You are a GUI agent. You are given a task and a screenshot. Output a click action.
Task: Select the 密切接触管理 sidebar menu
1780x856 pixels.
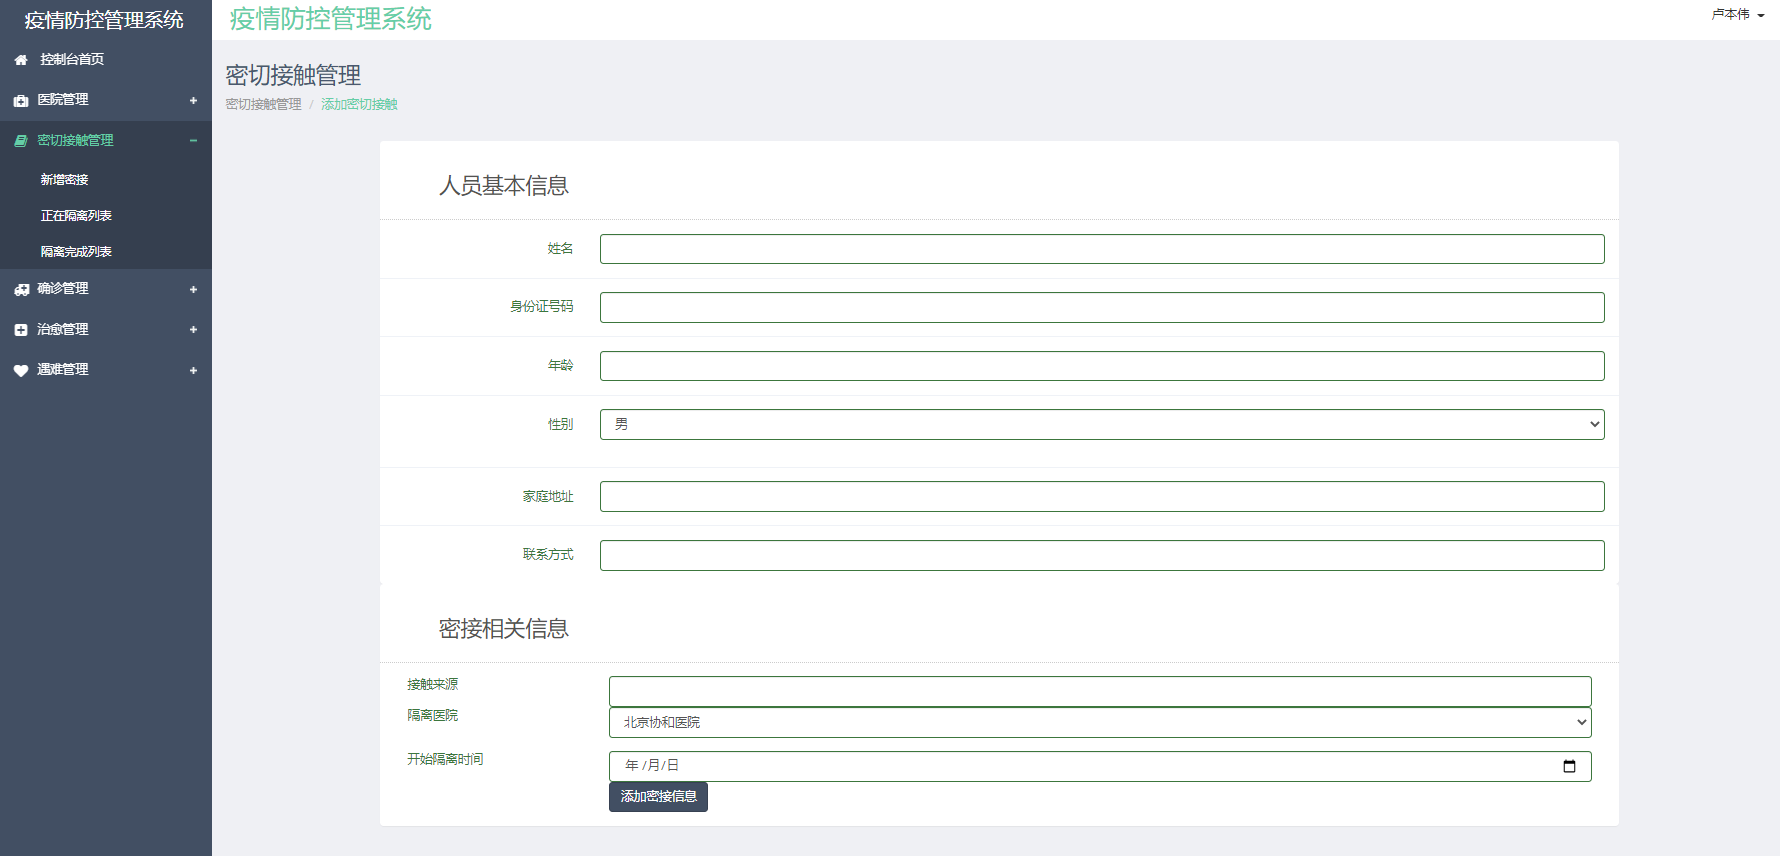(x=106, y=141)
